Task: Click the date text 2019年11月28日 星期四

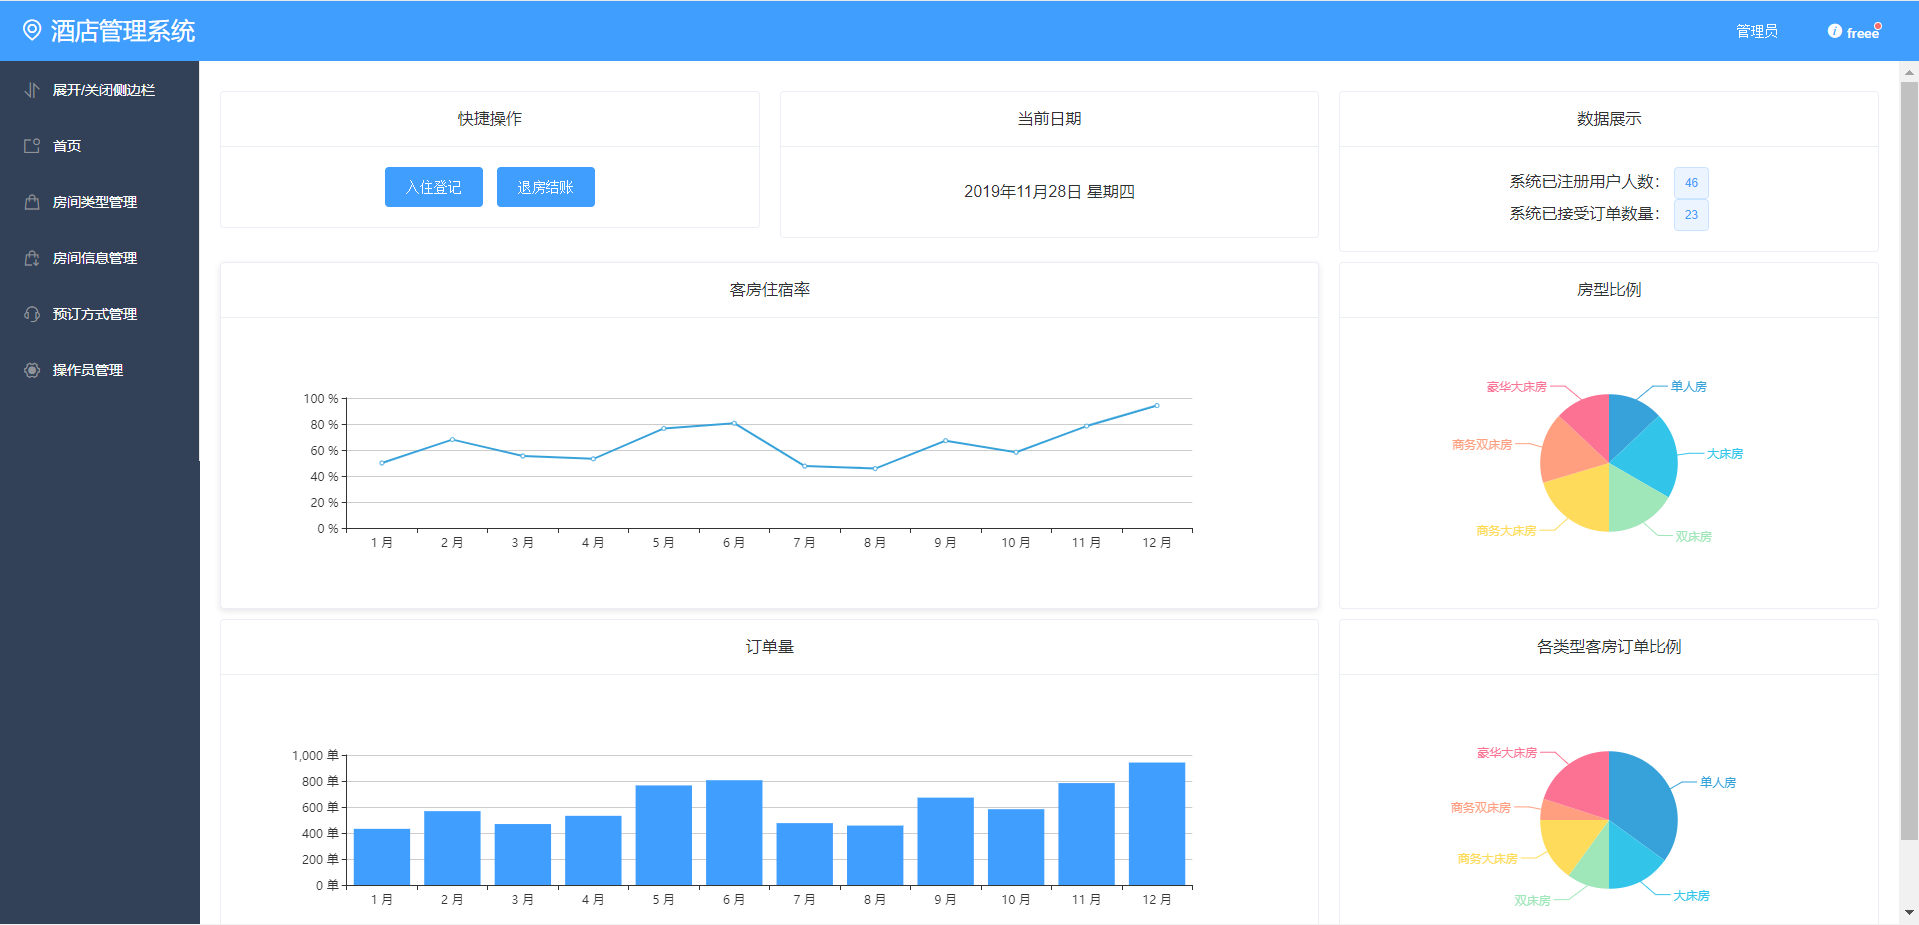Action: [x=1049, y=192]
